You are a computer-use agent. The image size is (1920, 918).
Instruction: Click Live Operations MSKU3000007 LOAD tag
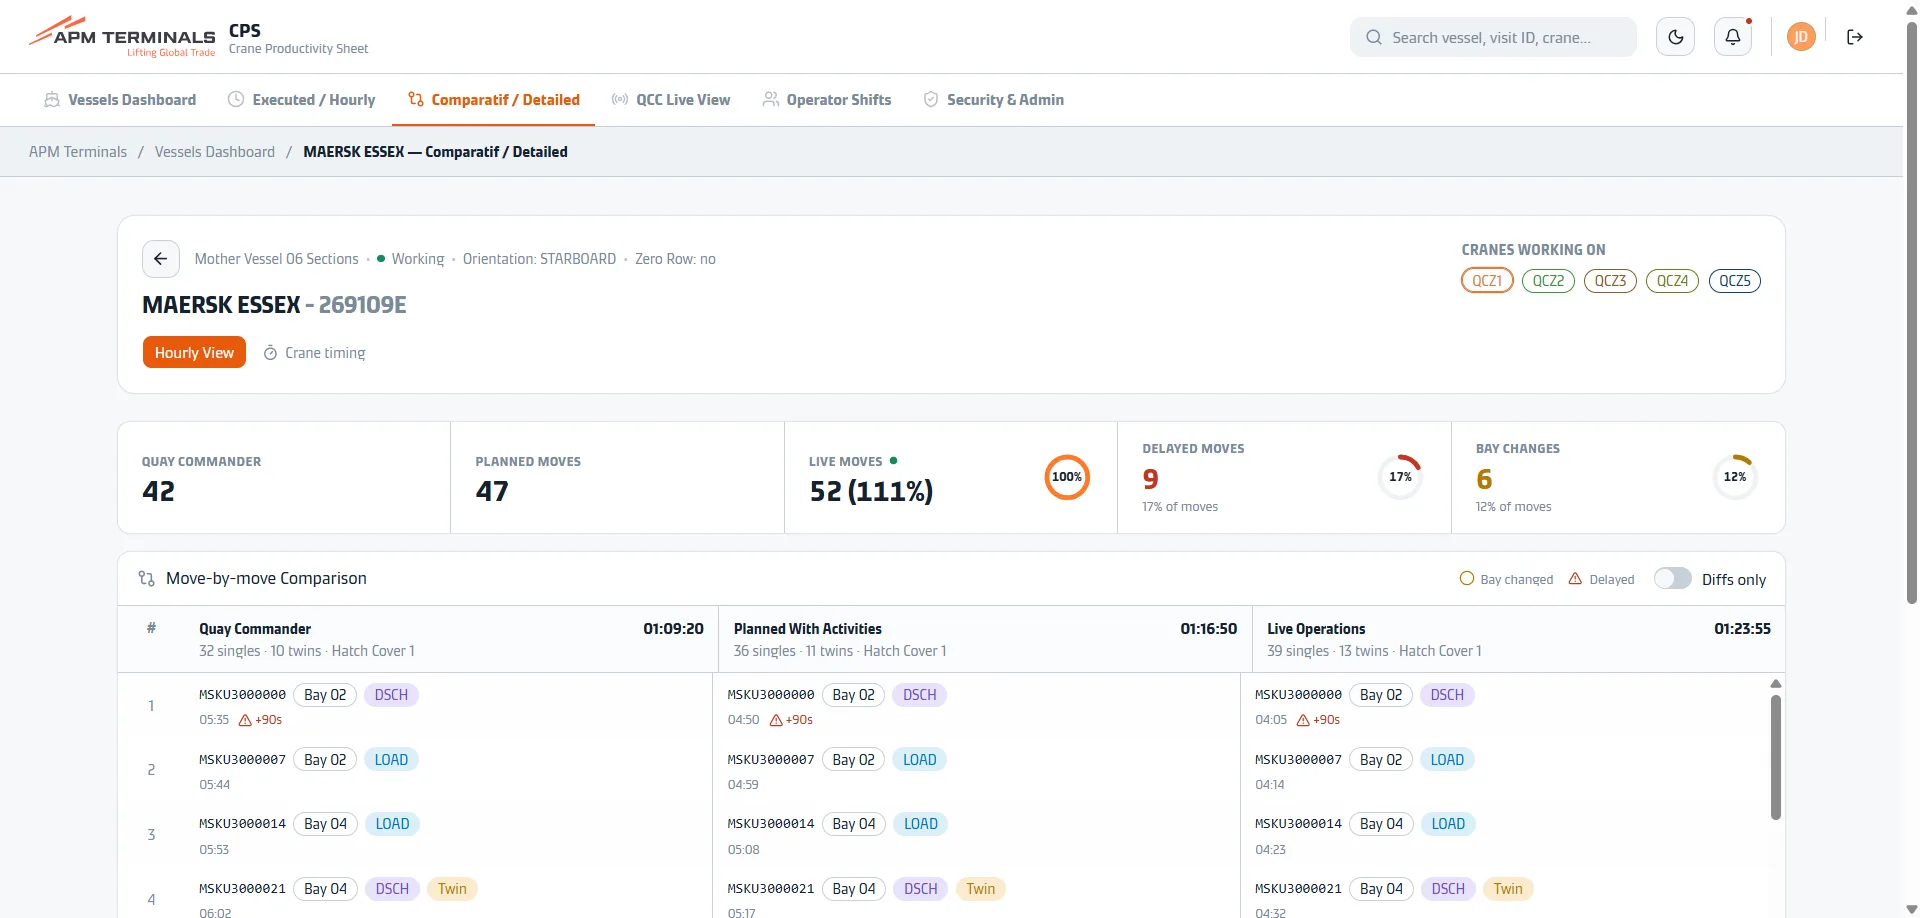(1447, 760)
